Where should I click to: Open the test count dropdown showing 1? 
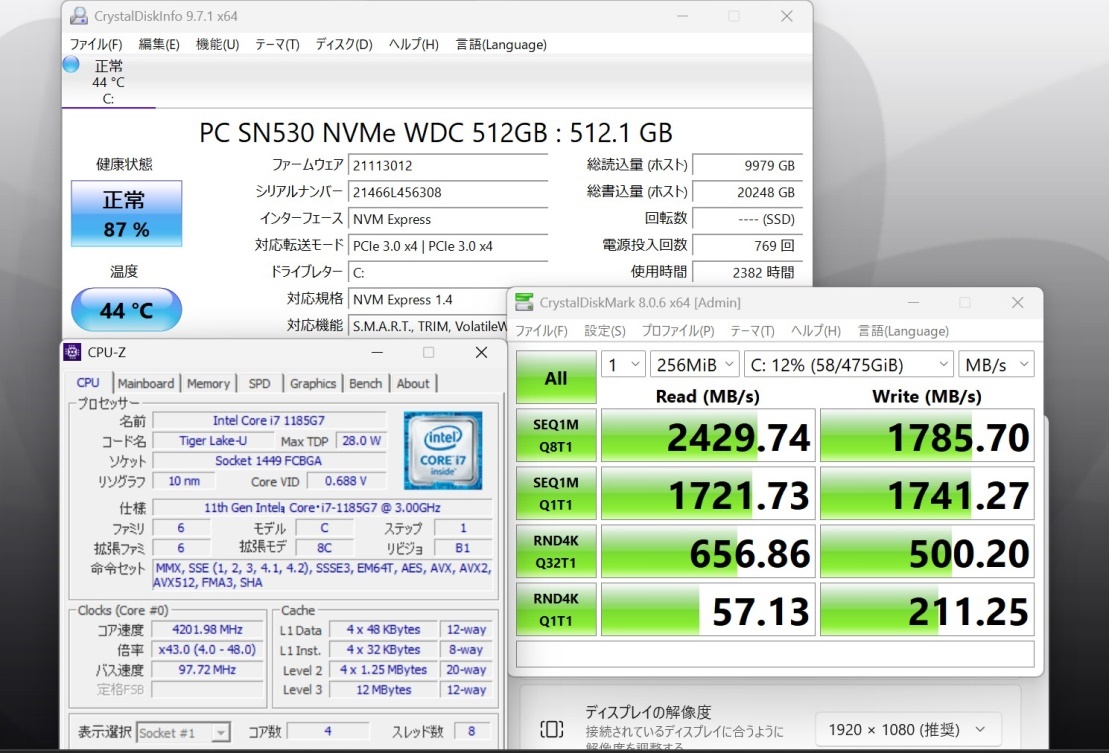tap(622, 365)
